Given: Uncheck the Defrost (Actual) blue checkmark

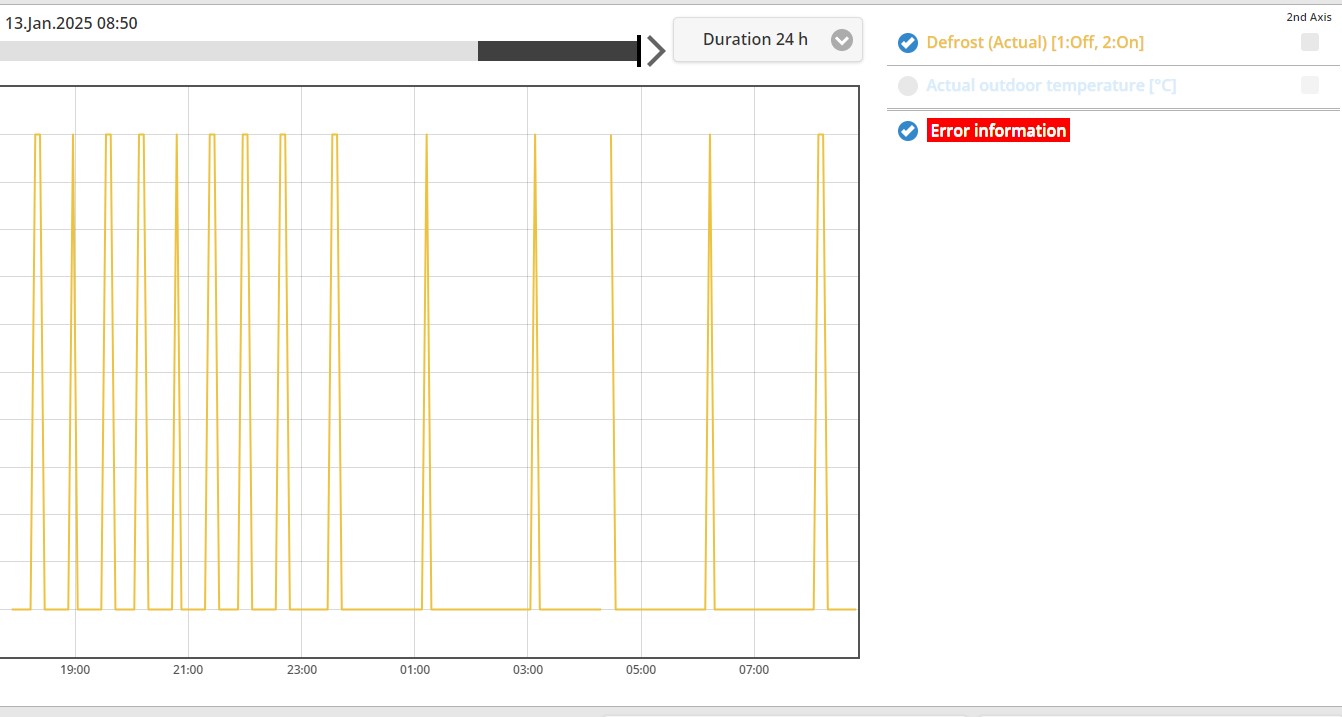Looking at the screenshot, I should click(908, 43).
